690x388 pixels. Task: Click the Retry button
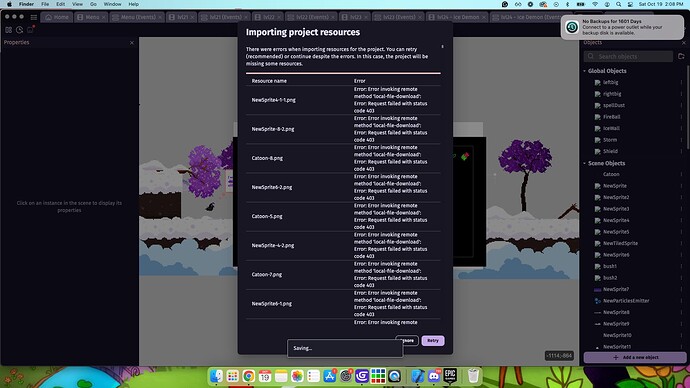(x=433, y=340)
